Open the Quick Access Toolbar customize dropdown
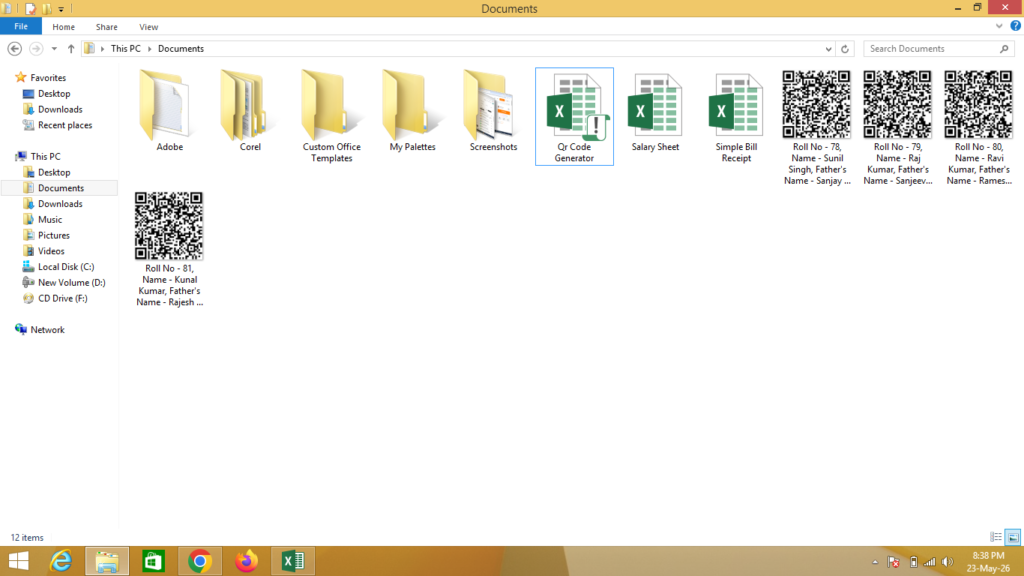Viewport: 1024px width, 576px height. coord(61,9)
